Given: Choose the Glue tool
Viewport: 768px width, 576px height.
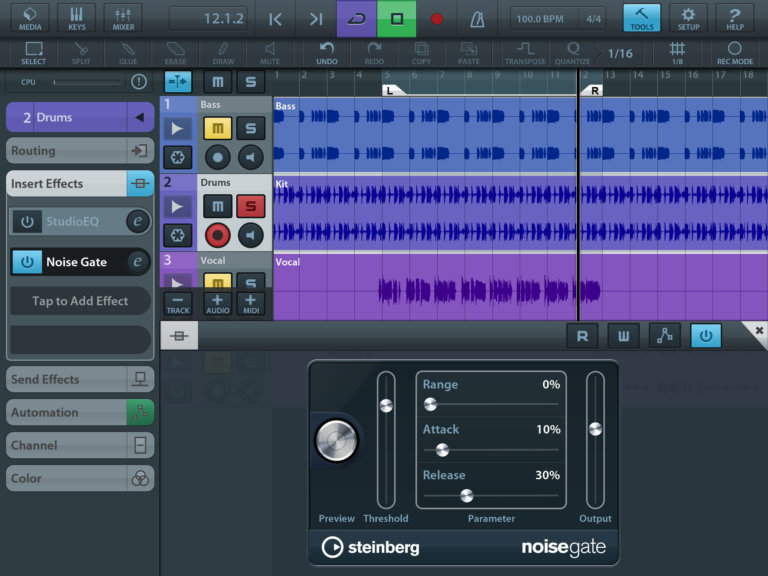Looking at the screenshot, I should 128,53.
